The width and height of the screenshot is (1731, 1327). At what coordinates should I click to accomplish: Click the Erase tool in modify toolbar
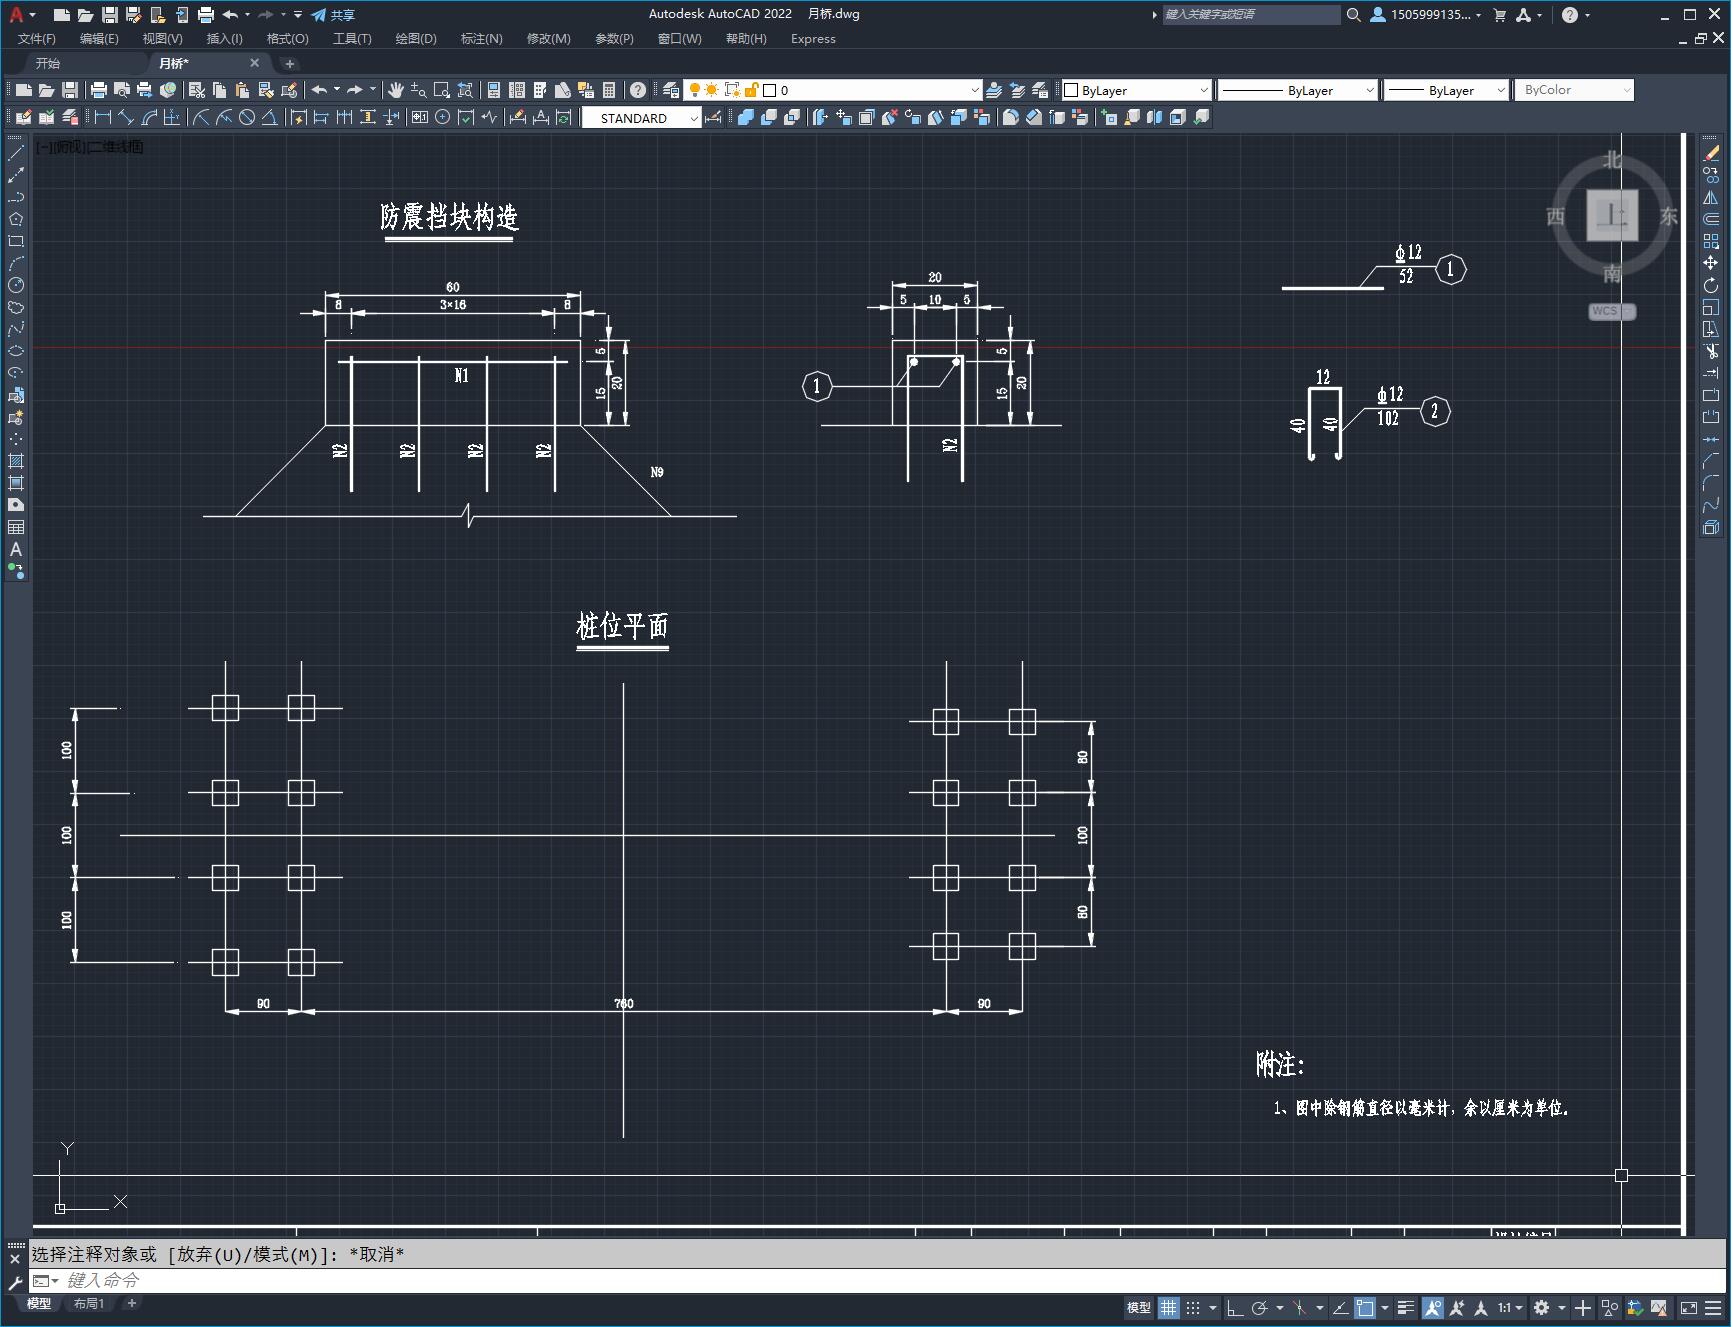(x=1711, y=153)
